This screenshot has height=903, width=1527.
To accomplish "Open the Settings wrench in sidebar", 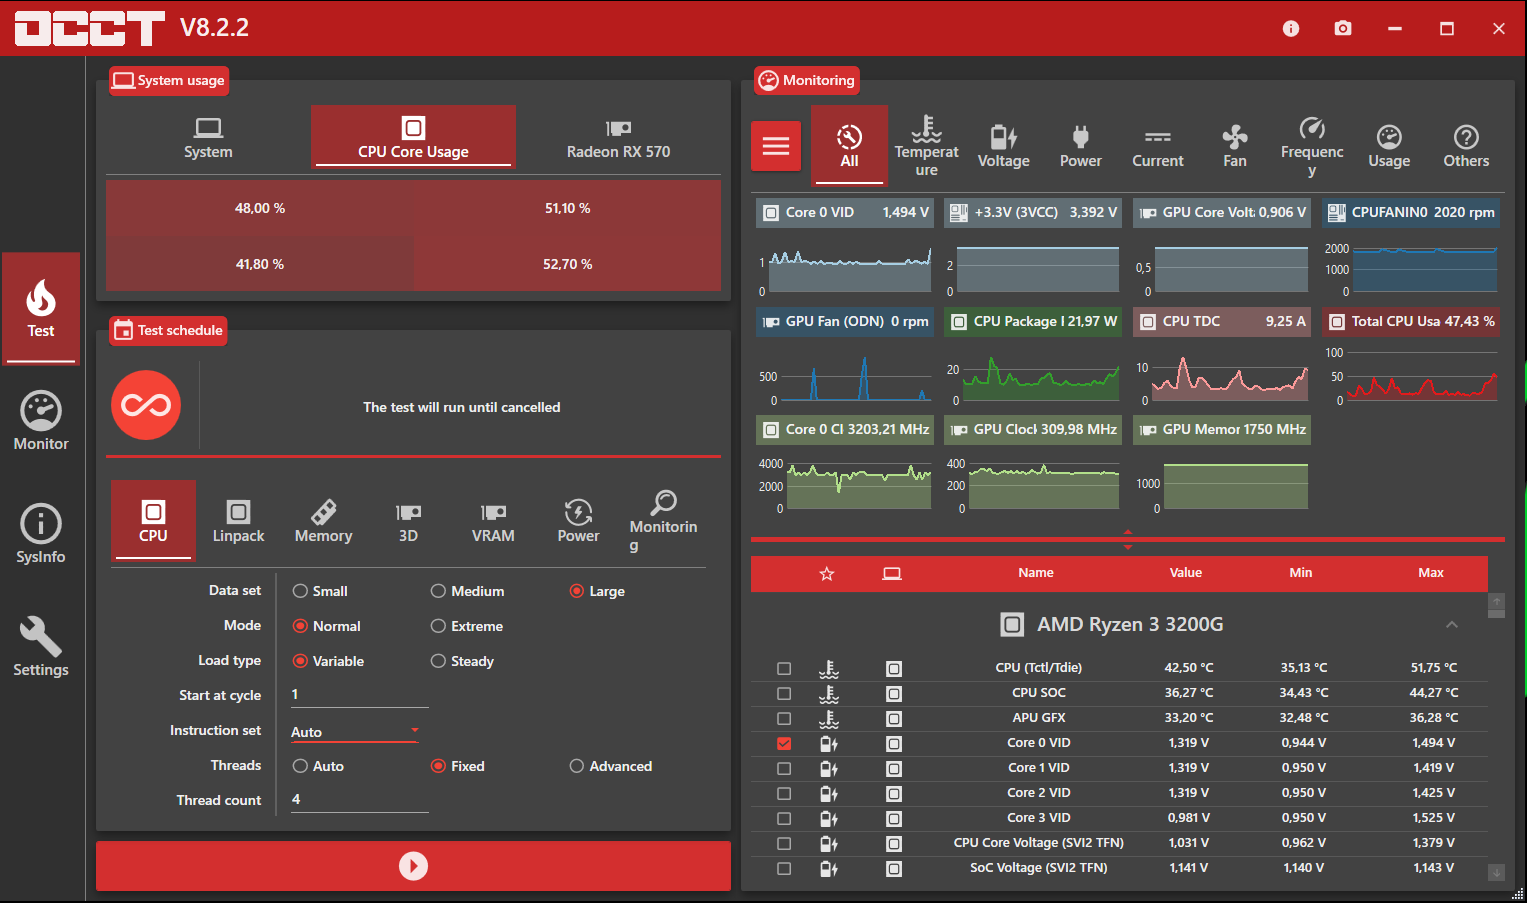I will pyautogui.click(x=41, y=647).
